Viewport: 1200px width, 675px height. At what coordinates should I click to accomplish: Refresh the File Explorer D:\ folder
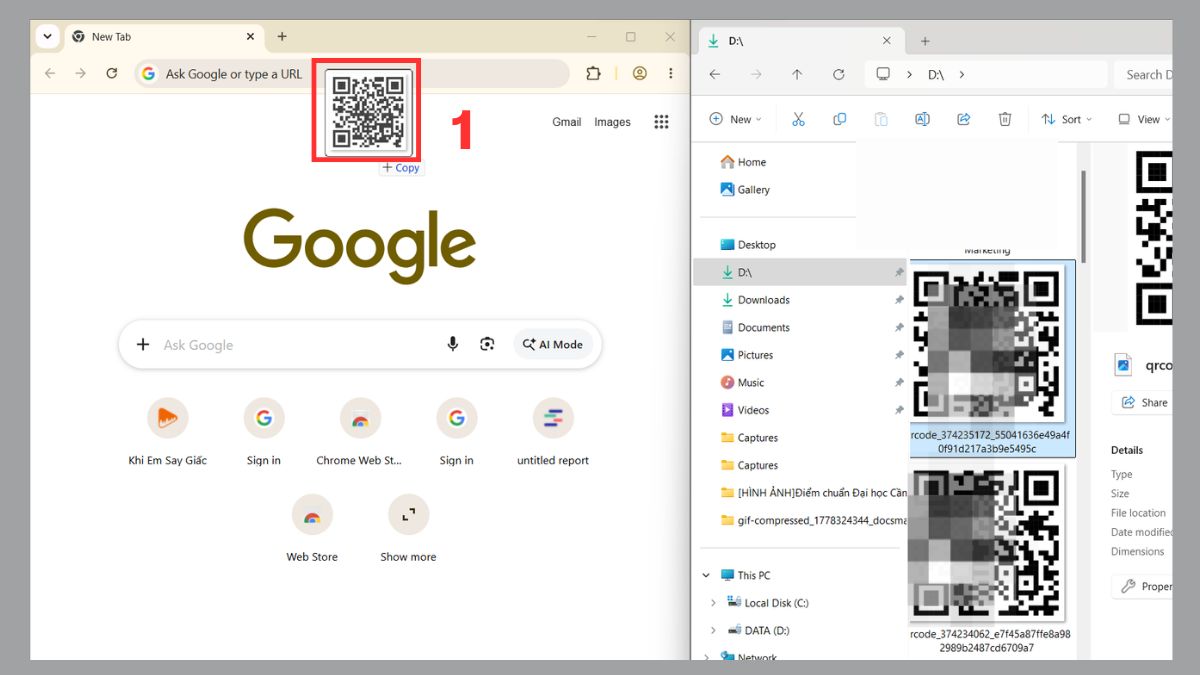coord(839,74)
